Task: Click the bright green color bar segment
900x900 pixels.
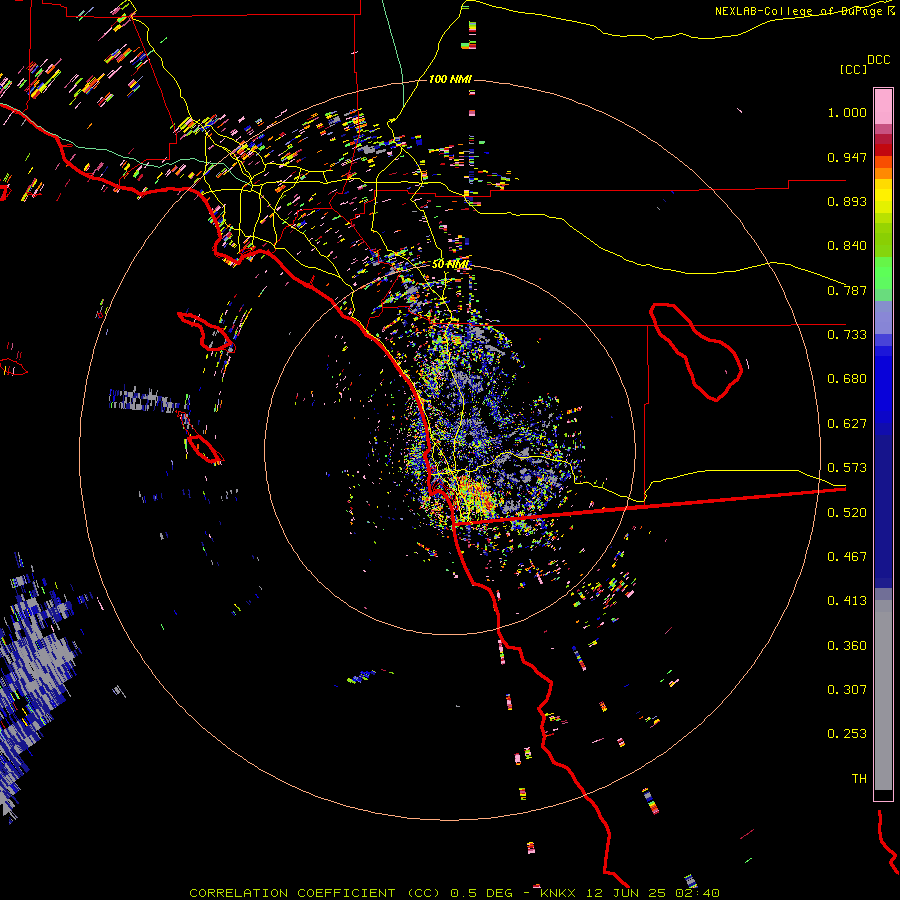Action: click(x=883, y=273)
